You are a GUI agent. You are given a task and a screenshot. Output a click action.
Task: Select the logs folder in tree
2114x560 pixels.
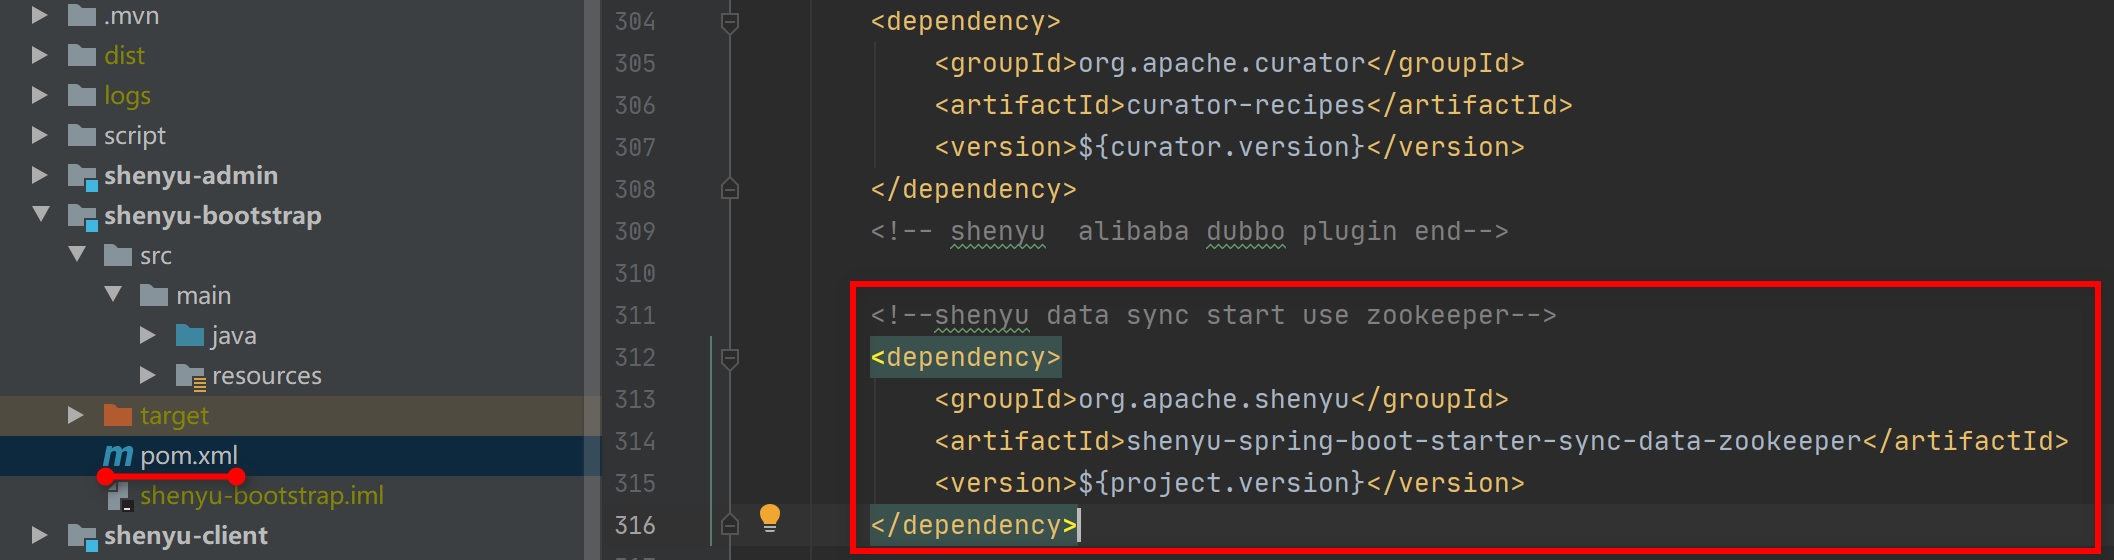tap(127, 96)
